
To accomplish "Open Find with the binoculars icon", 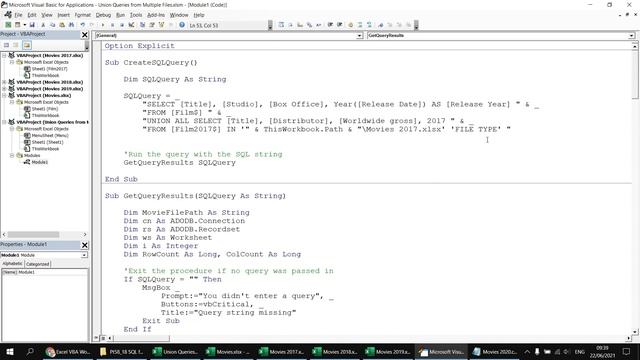I will point(71,25).
